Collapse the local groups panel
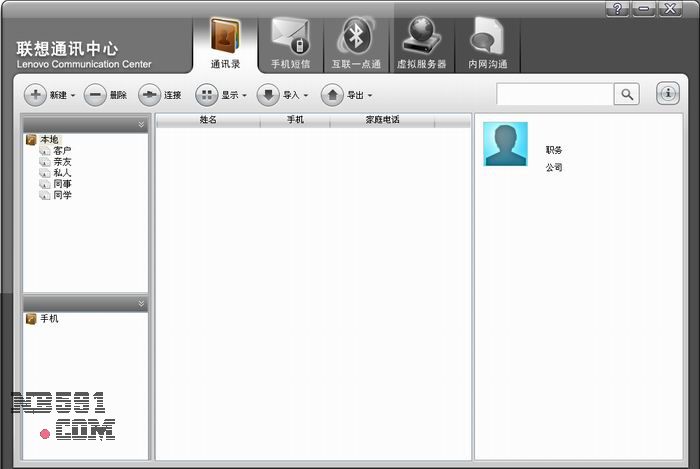Viewport: 700px width, 469px height. (x=141, y=124)
